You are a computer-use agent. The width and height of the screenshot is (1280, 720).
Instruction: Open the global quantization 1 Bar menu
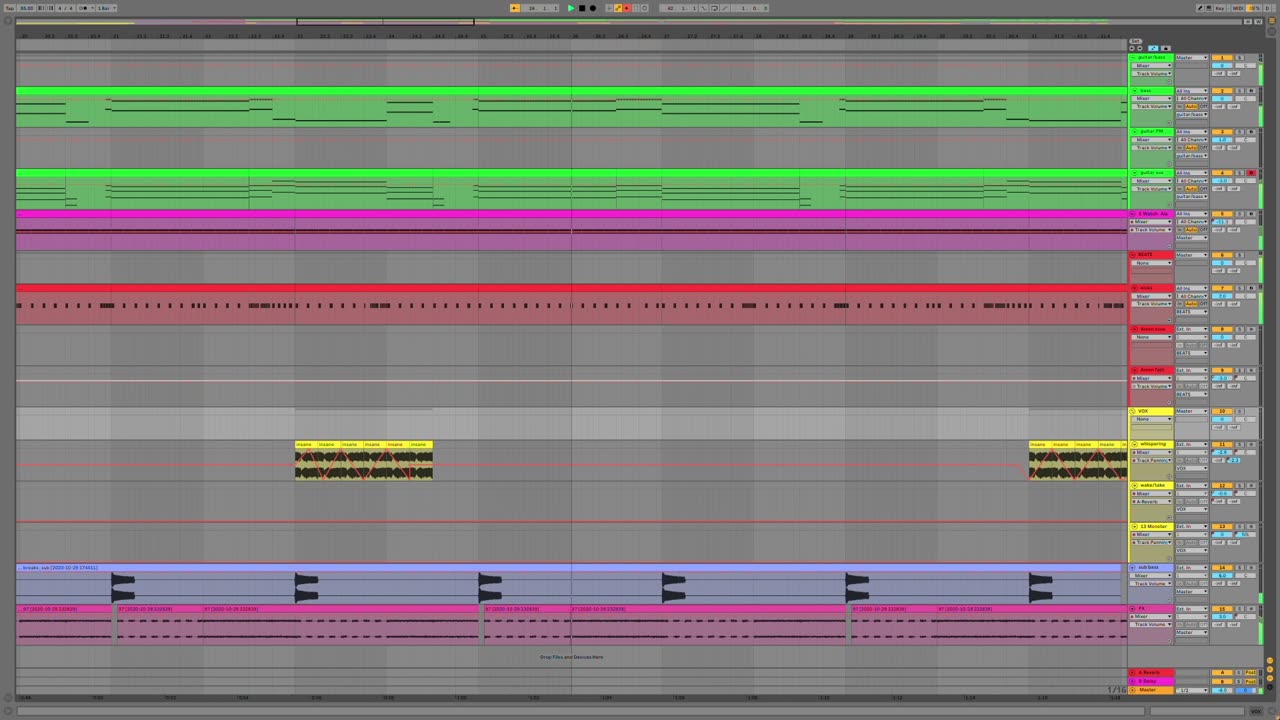pyautogui.click(x=104, y=8)
